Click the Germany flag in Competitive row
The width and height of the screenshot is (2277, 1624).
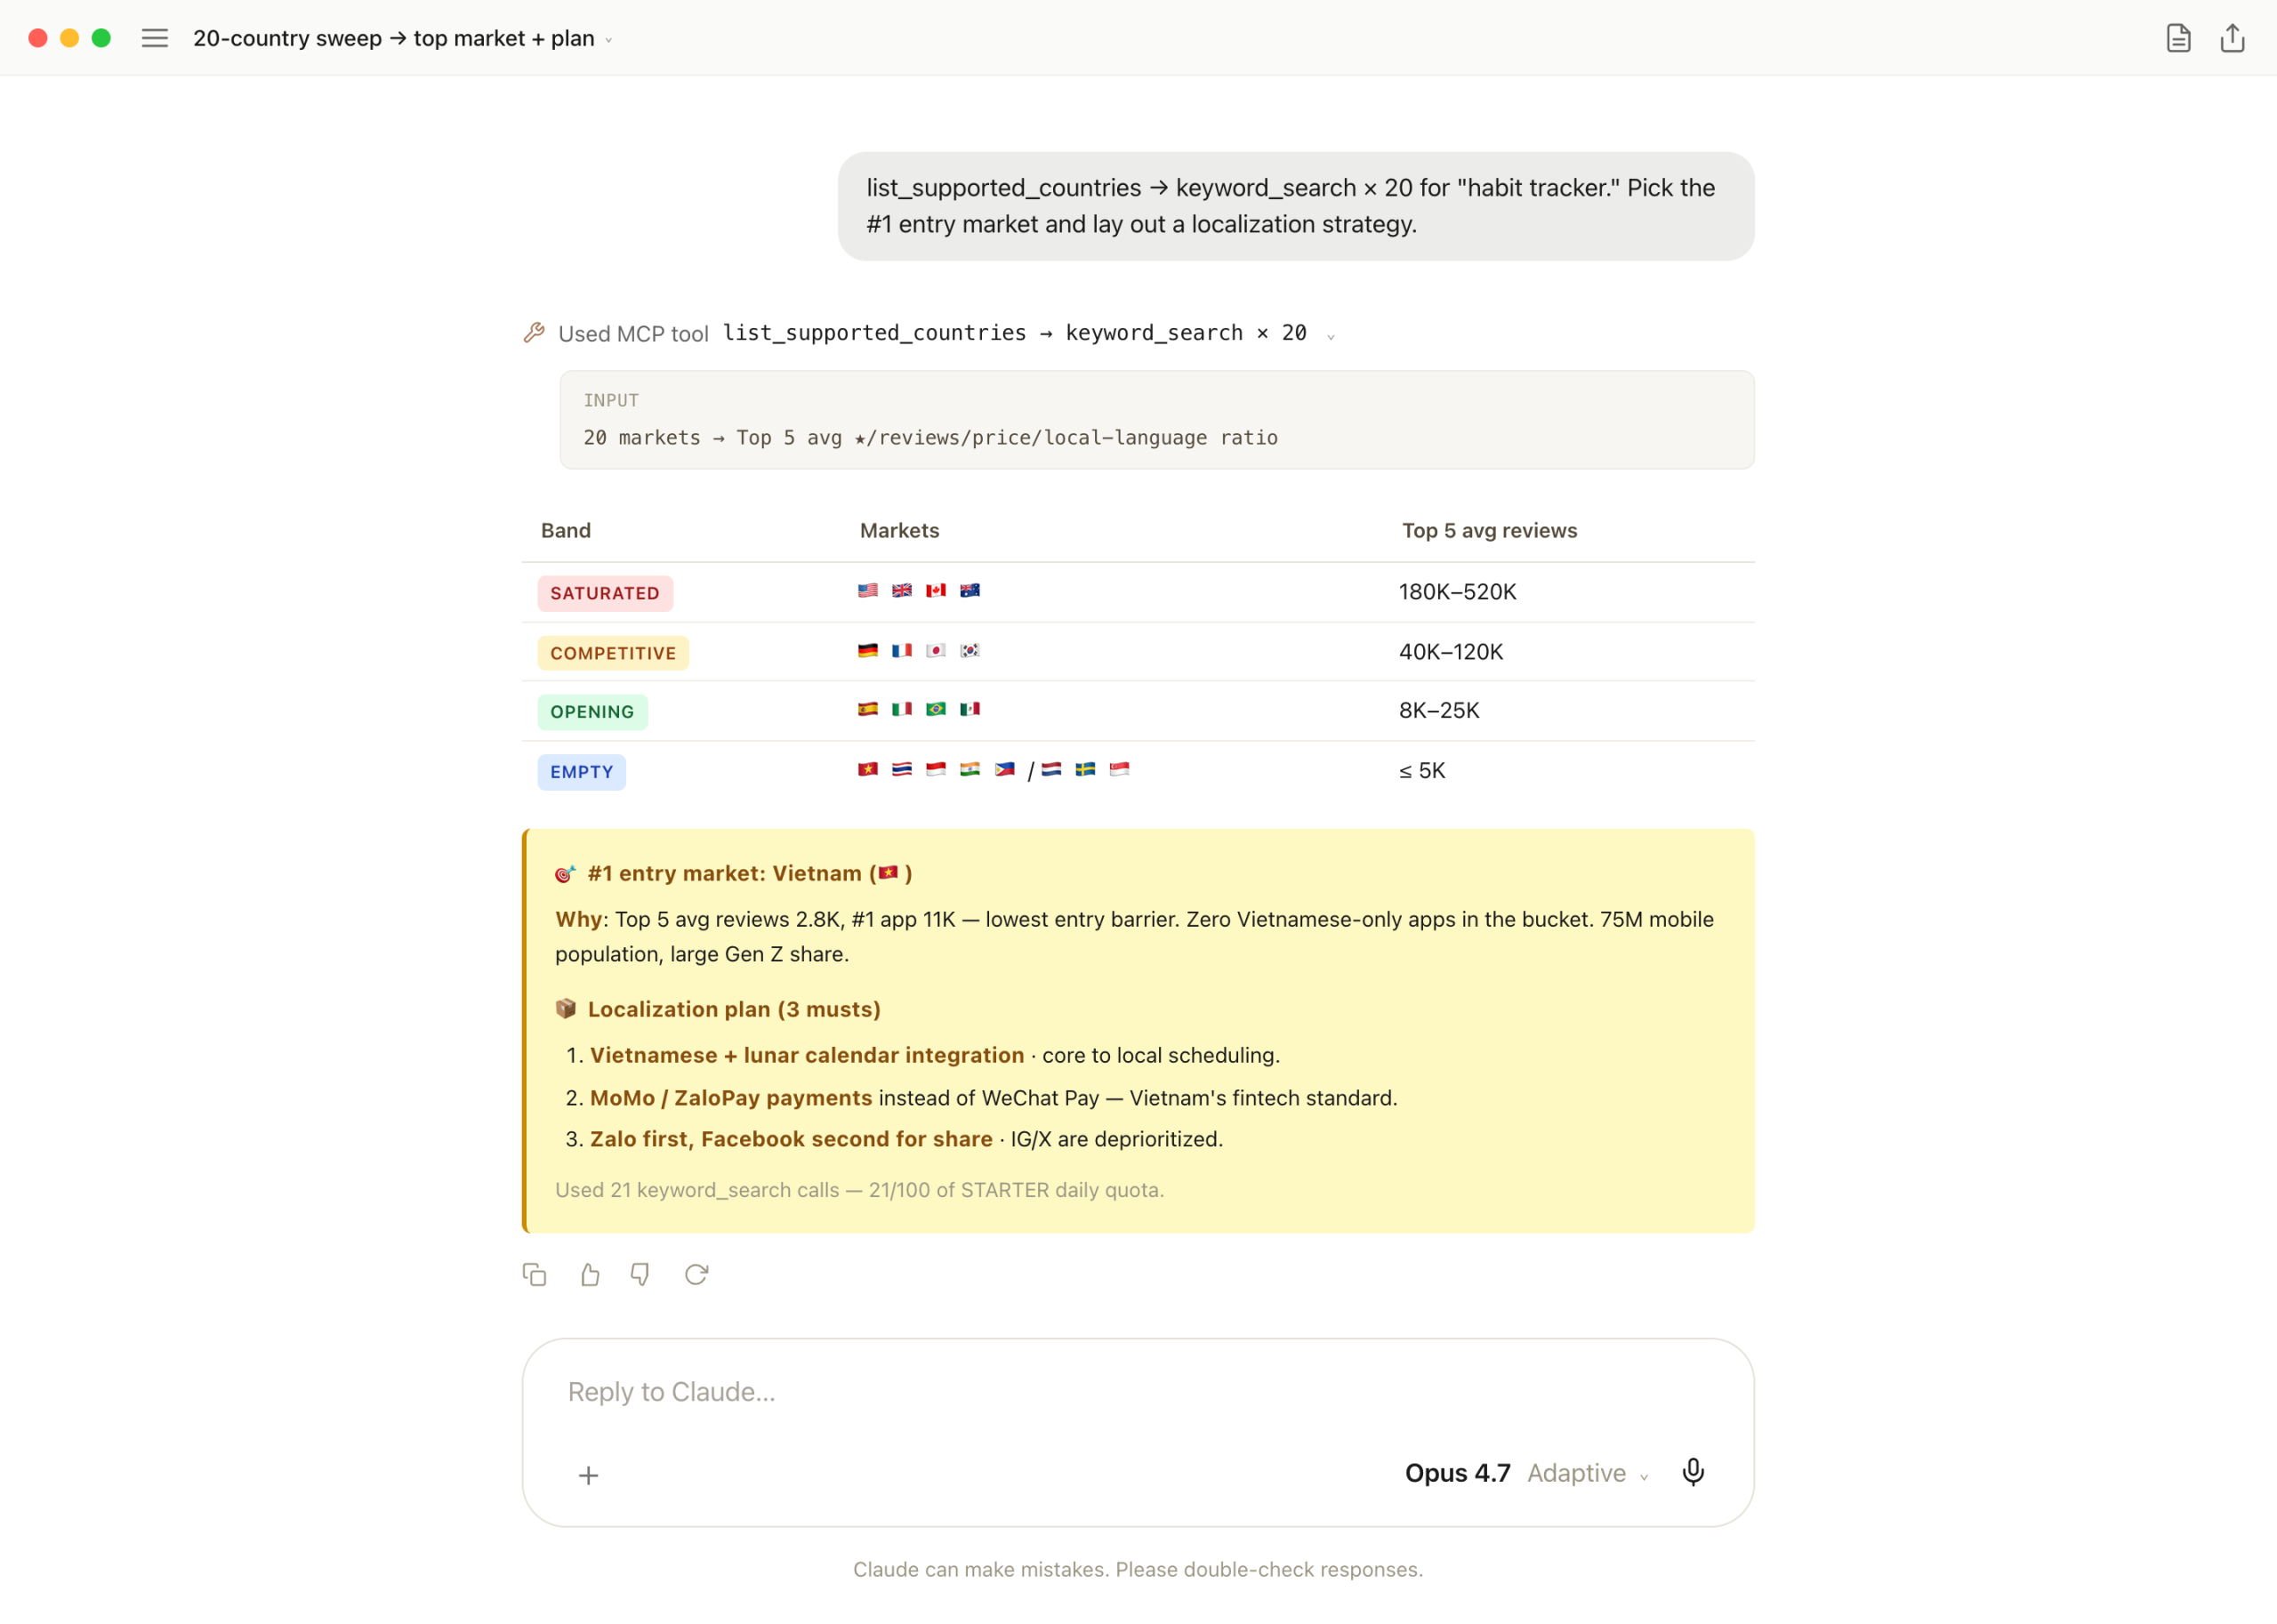(x=867, y=650)
